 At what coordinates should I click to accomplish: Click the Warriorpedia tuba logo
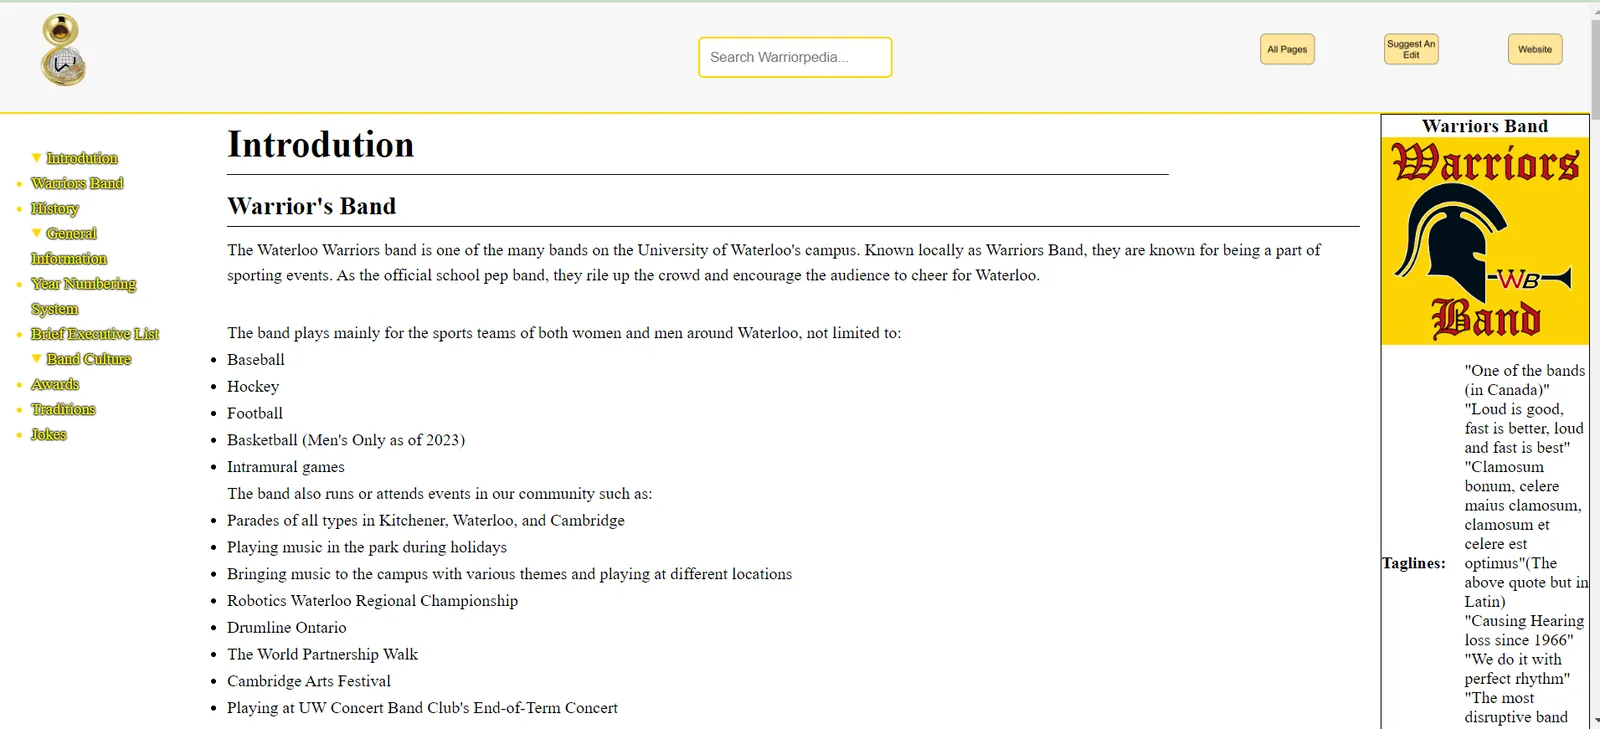pos(63,50)
